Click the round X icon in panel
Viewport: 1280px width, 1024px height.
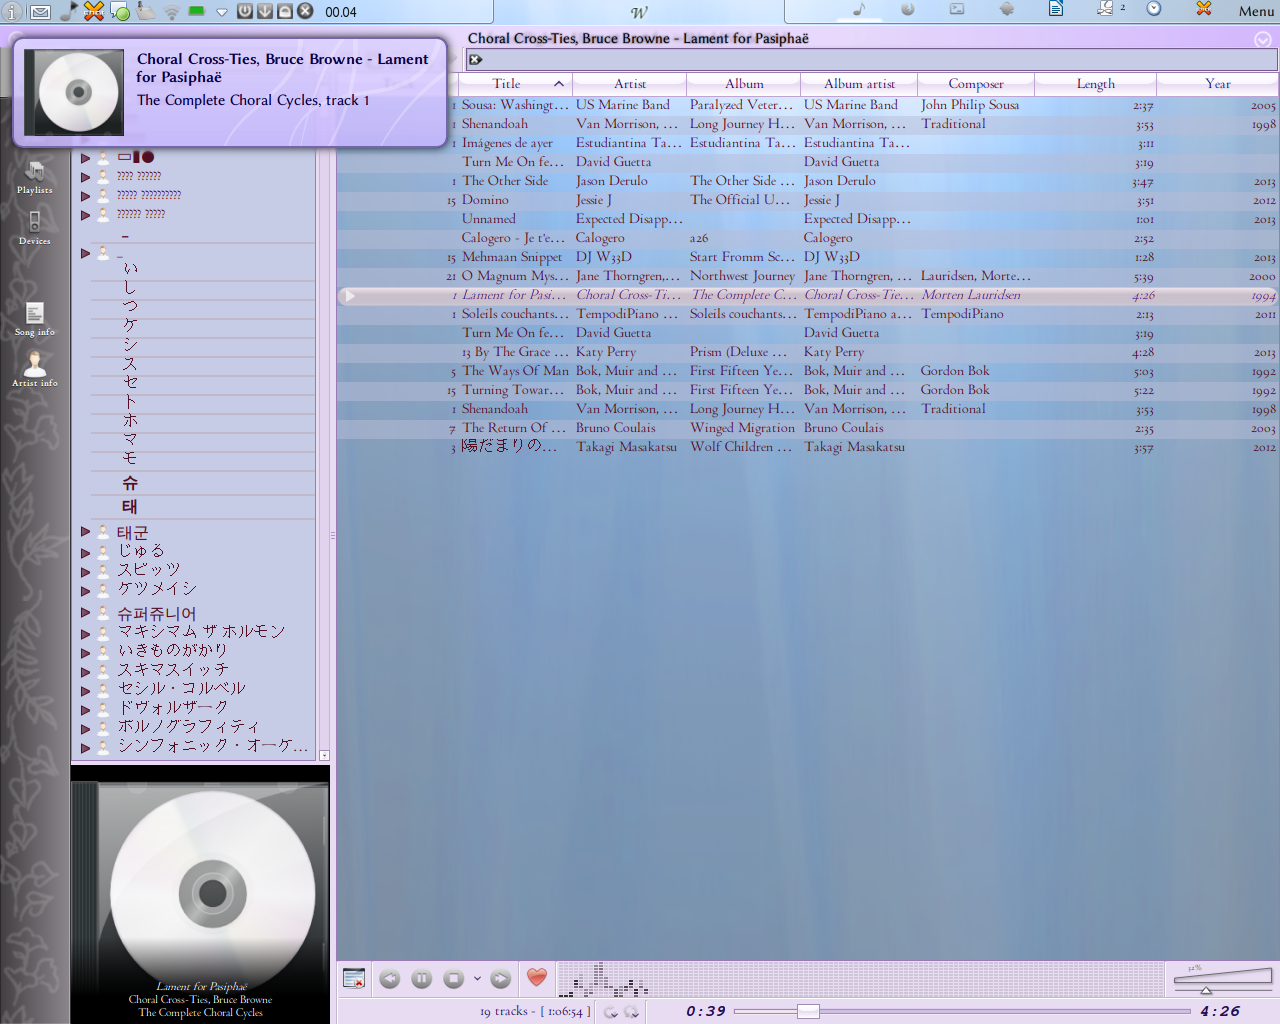click(x=305, y=11)
